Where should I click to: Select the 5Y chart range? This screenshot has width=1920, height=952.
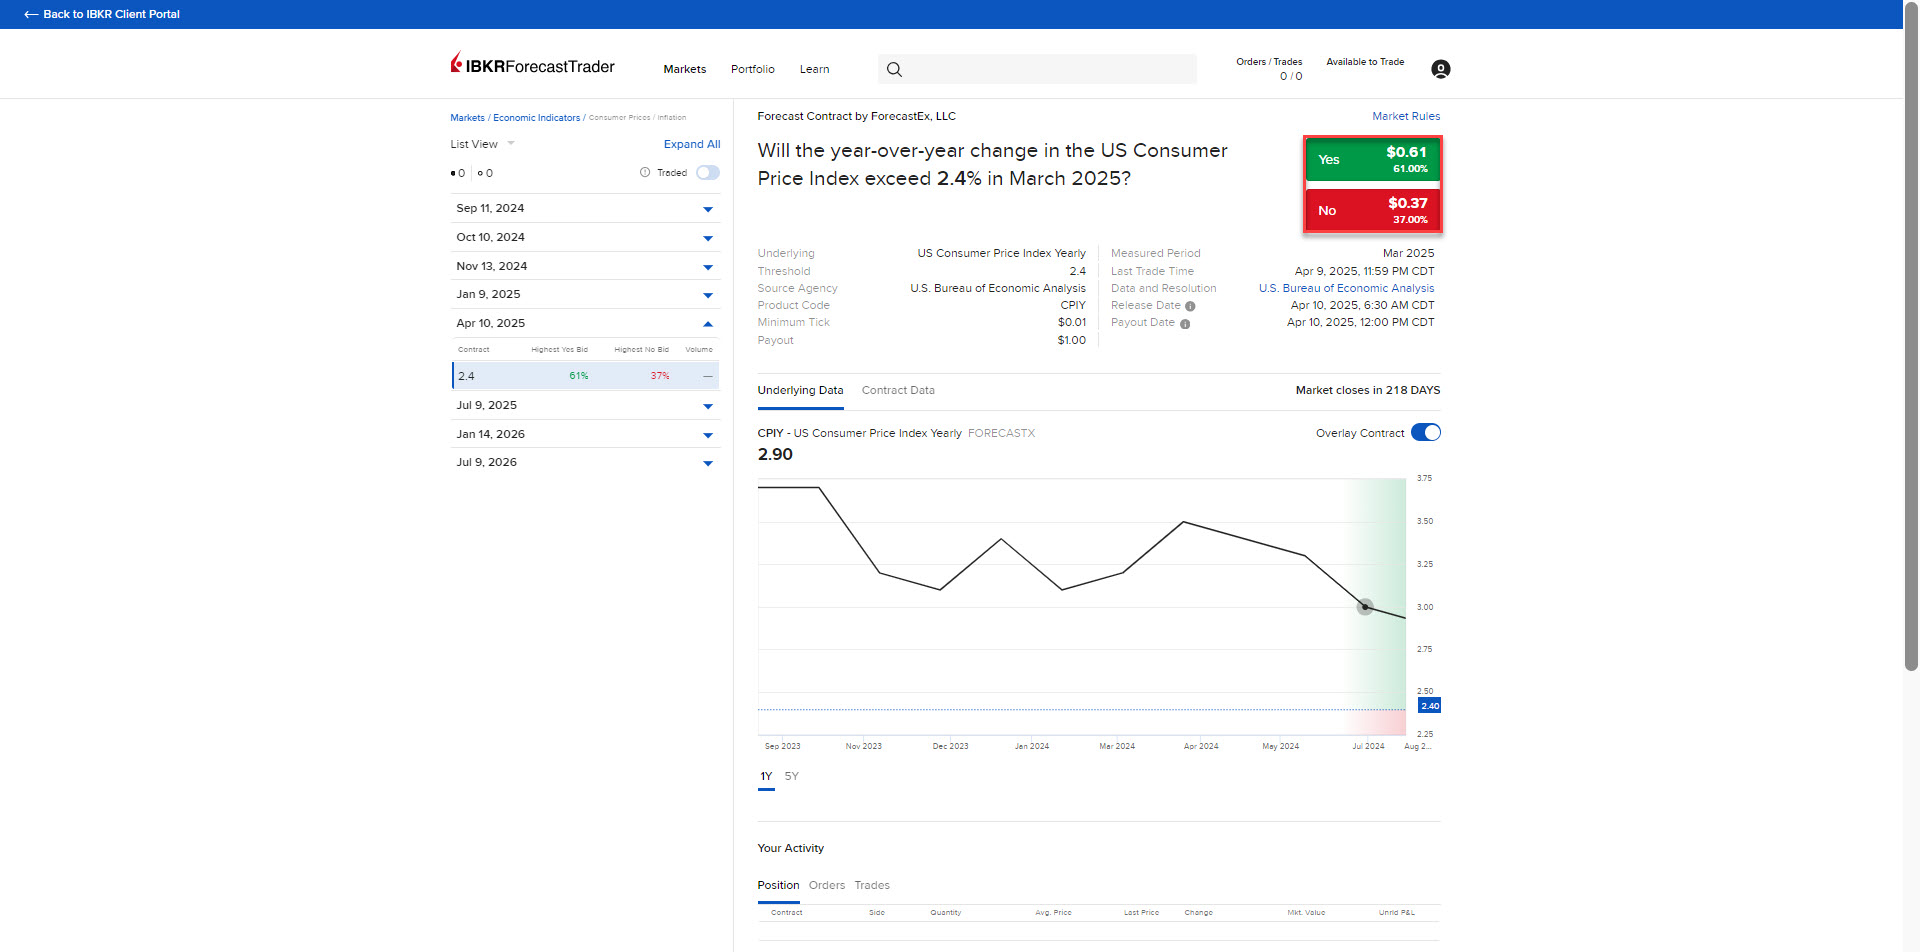(x=791, y=776)
